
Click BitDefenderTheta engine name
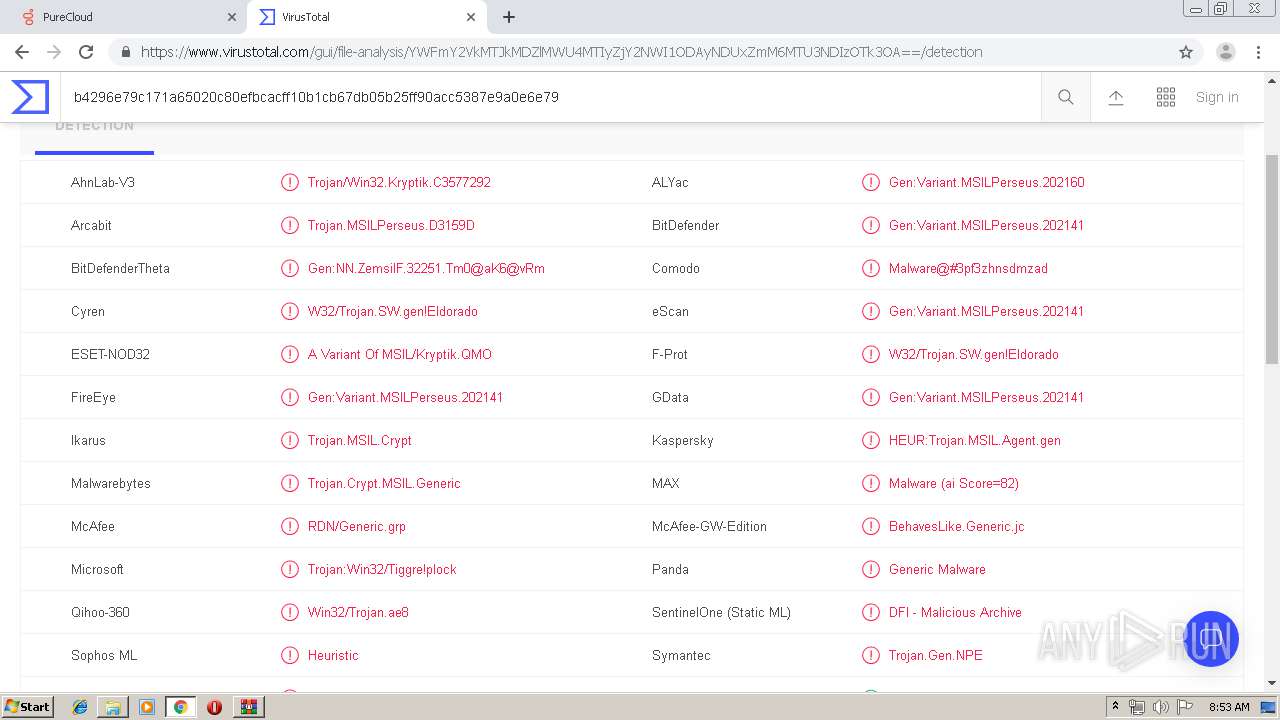click(120, 268)
